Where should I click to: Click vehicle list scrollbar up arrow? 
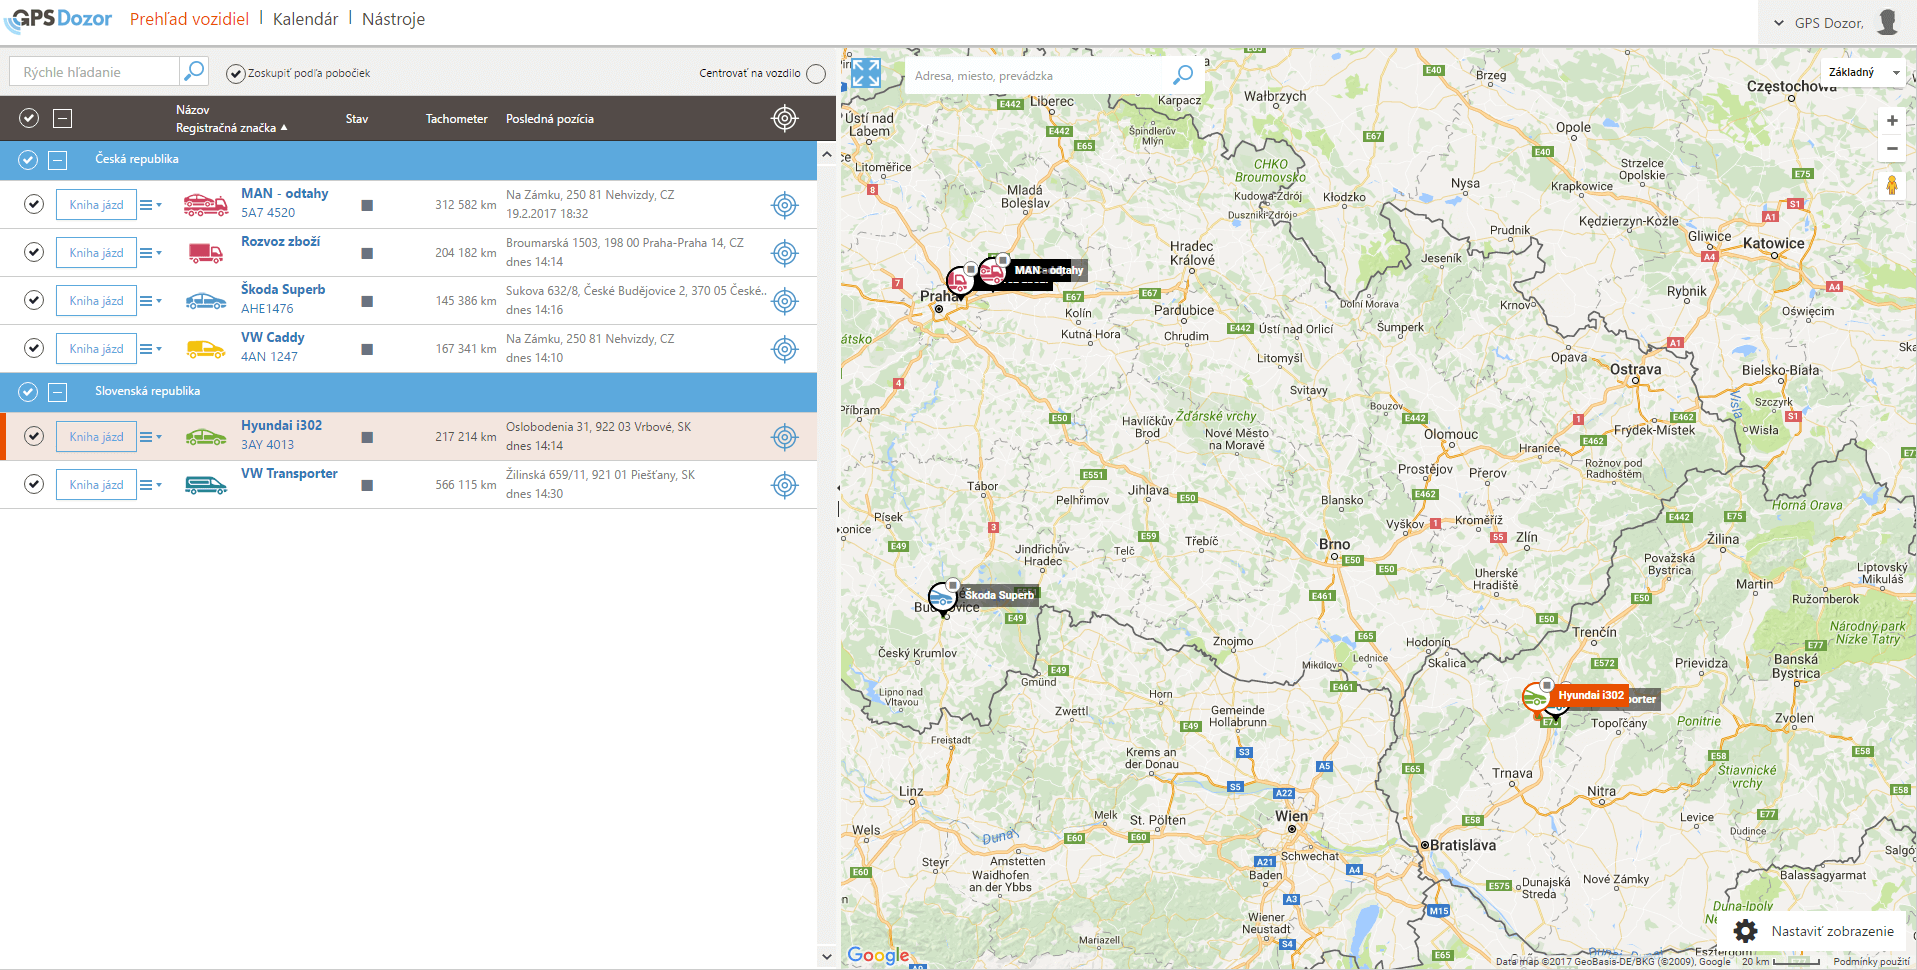point(826,154)
